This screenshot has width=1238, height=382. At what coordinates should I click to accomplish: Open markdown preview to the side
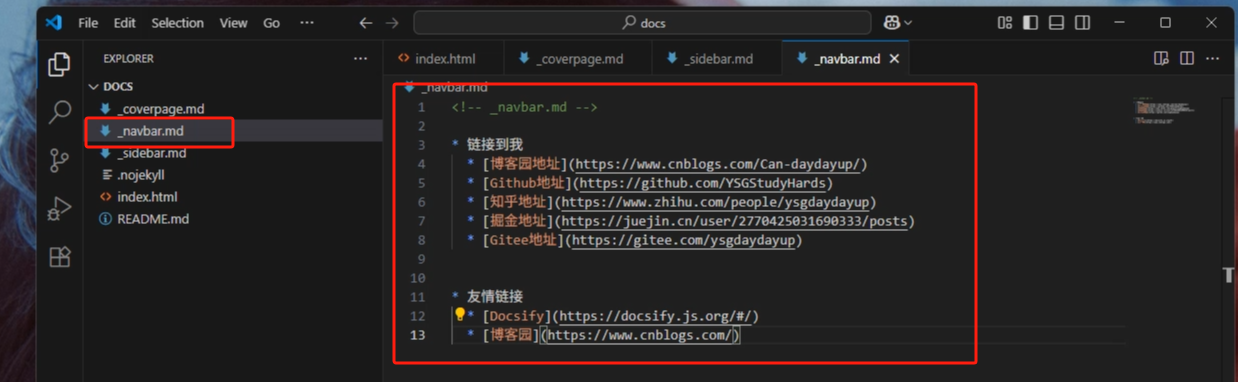click(x=1161, y=59)
